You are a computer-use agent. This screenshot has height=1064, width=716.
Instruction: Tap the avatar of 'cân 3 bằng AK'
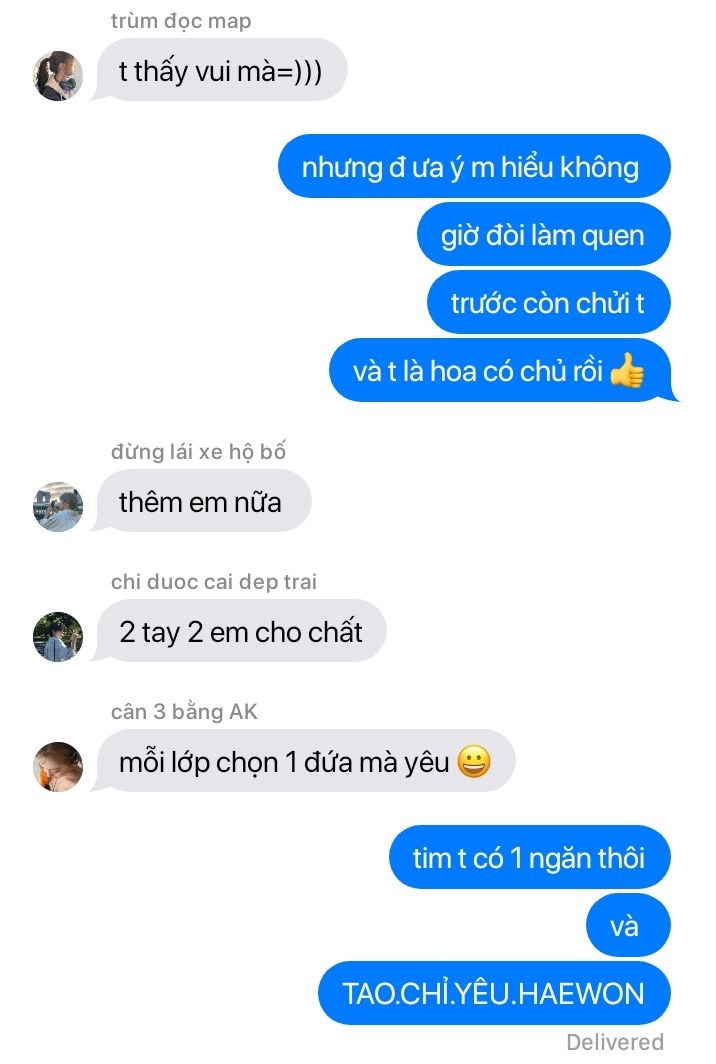click(58, 767)
